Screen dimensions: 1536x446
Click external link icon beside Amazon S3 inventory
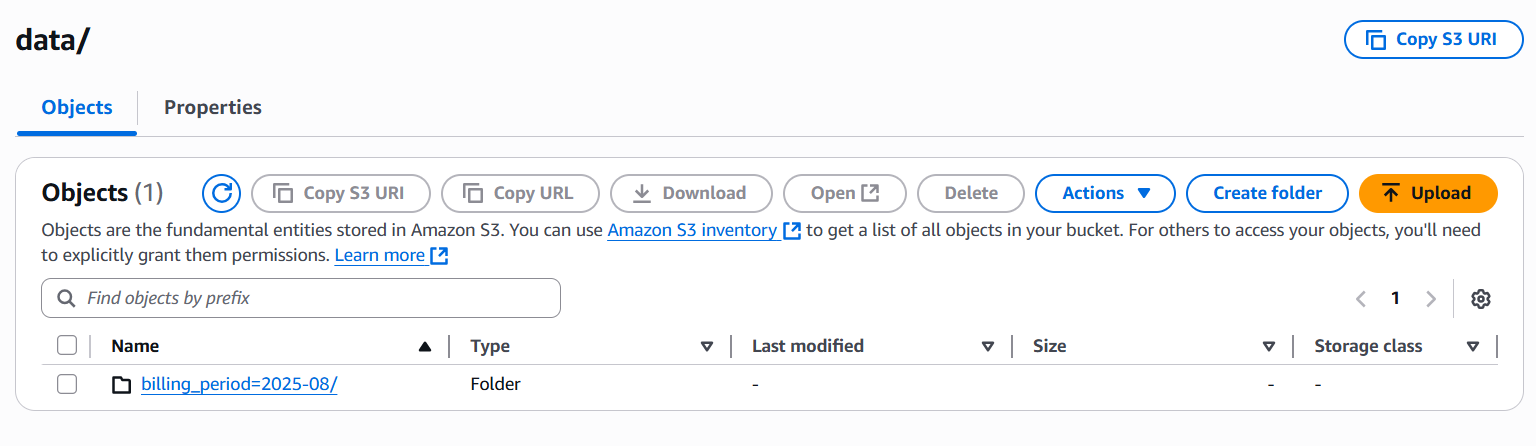click(x=792, y=230)
